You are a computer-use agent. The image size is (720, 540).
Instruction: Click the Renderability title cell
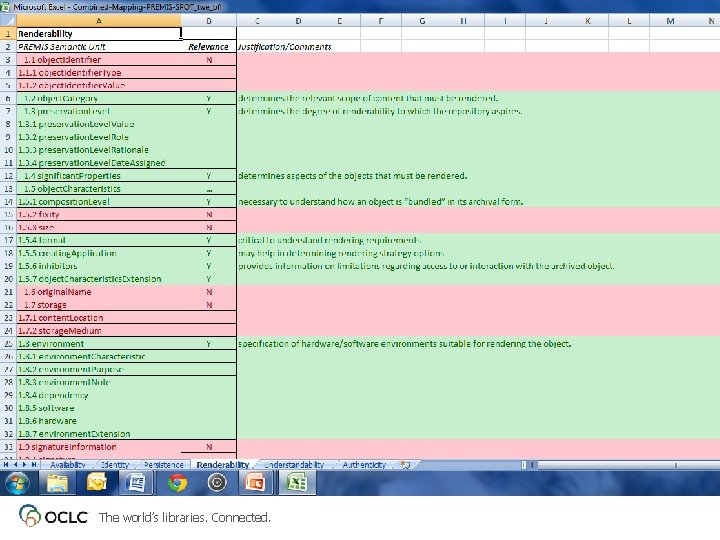click(x=99, y=34)
